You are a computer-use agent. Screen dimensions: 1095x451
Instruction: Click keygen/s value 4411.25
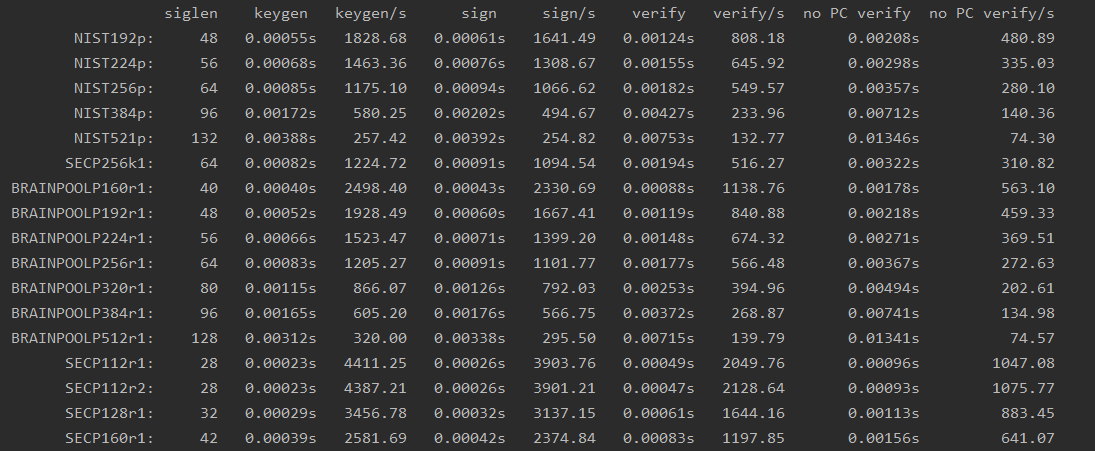coord(376,364)
